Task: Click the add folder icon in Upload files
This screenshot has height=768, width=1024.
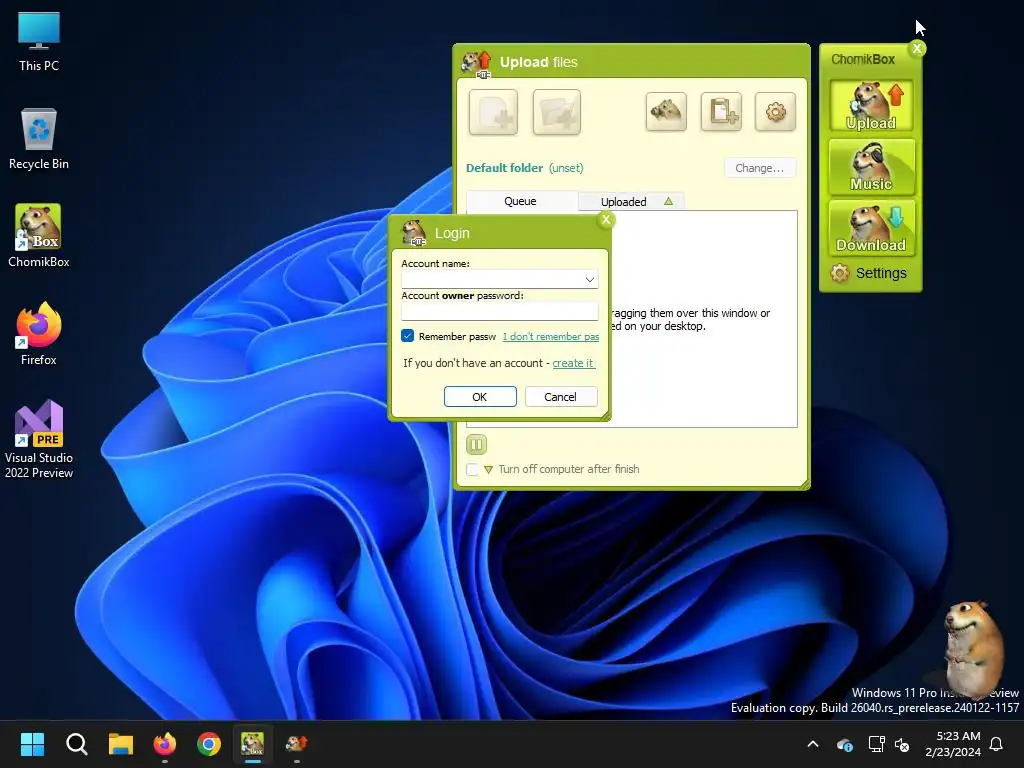Action: [556, 112]
